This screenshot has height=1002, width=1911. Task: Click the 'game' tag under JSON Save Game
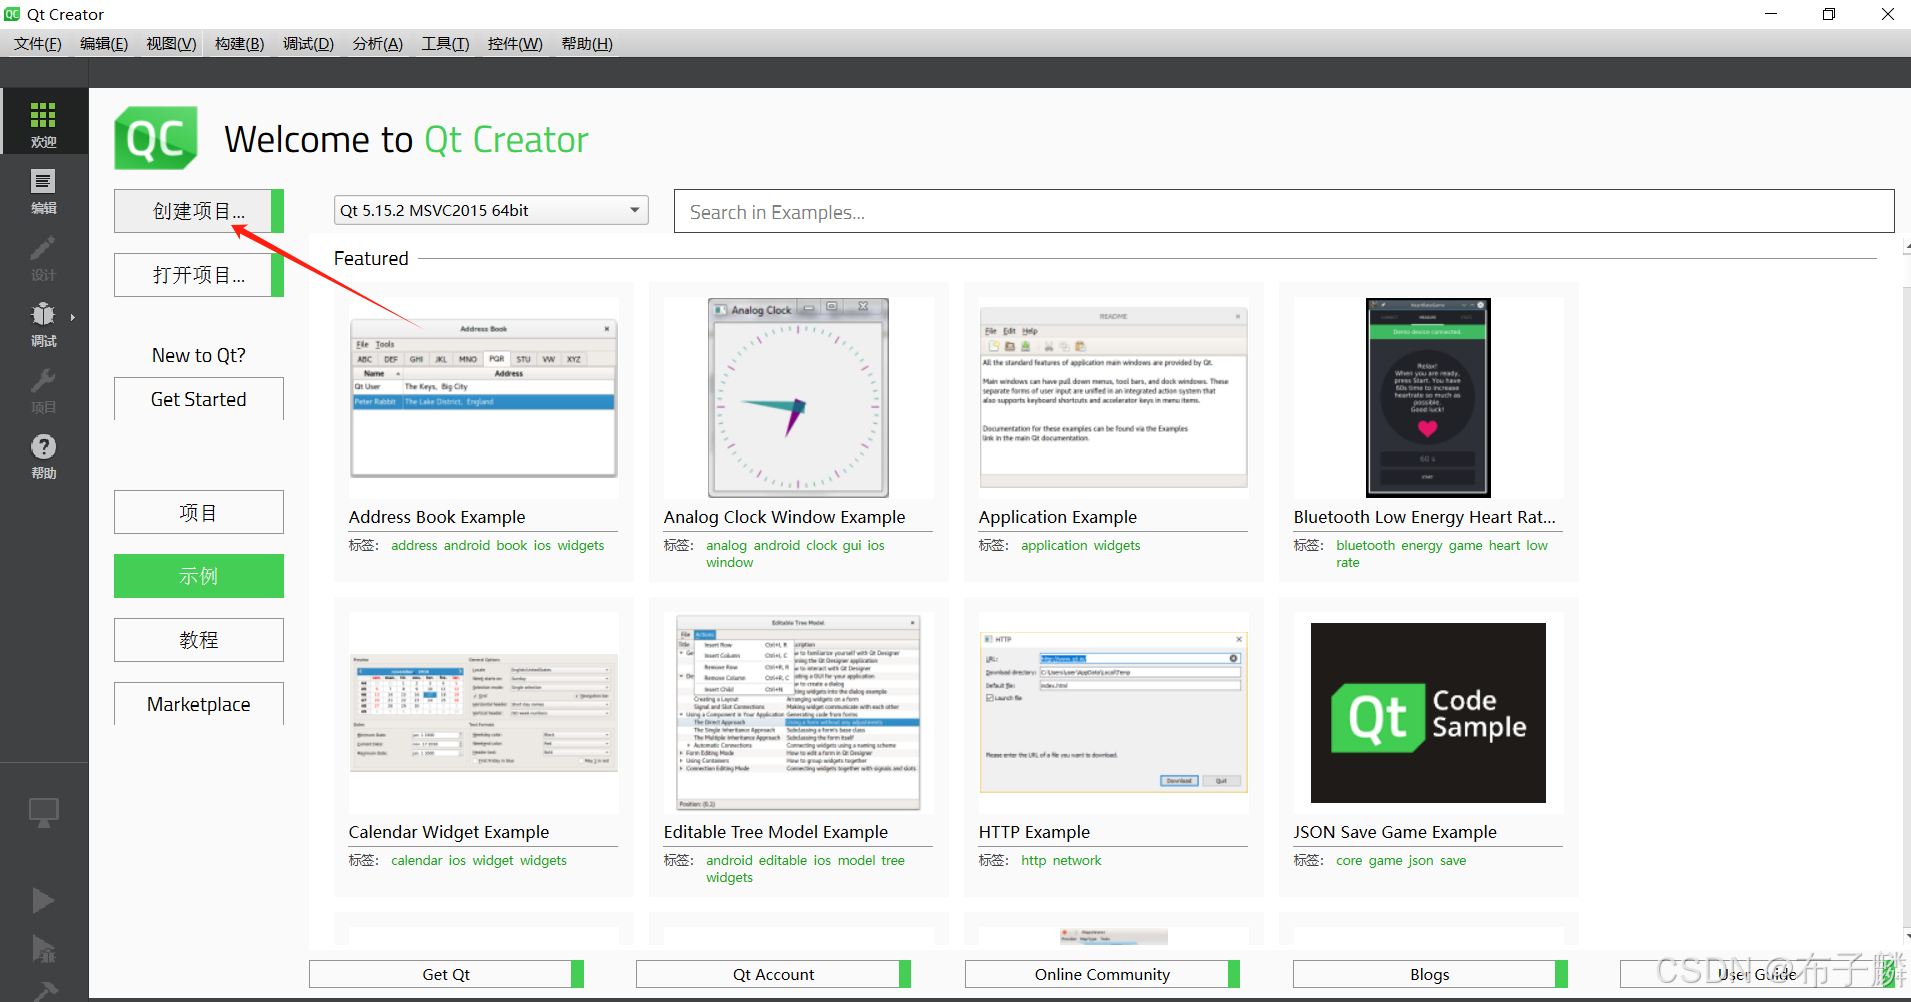tap(1385, 860)
